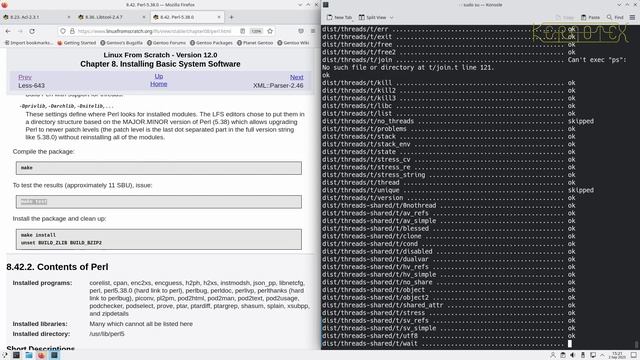Click the Konsole window icon in titlebar
Screen dimensions: 640x360
pyautogui.click(x=326, y=5)
